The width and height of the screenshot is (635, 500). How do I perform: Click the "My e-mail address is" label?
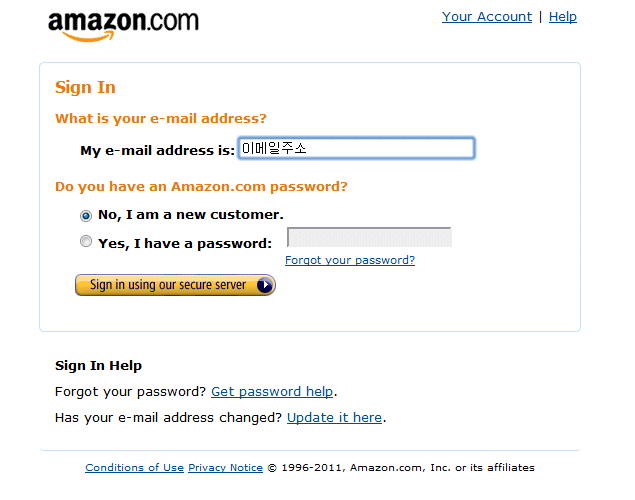pyautogui.click(x=157, y=151)
